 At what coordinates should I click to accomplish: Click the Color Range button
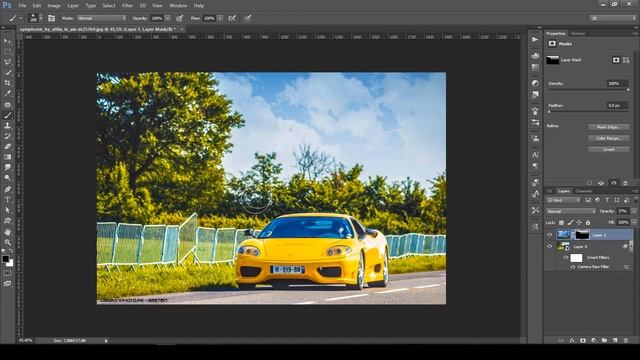pos(609,138)
